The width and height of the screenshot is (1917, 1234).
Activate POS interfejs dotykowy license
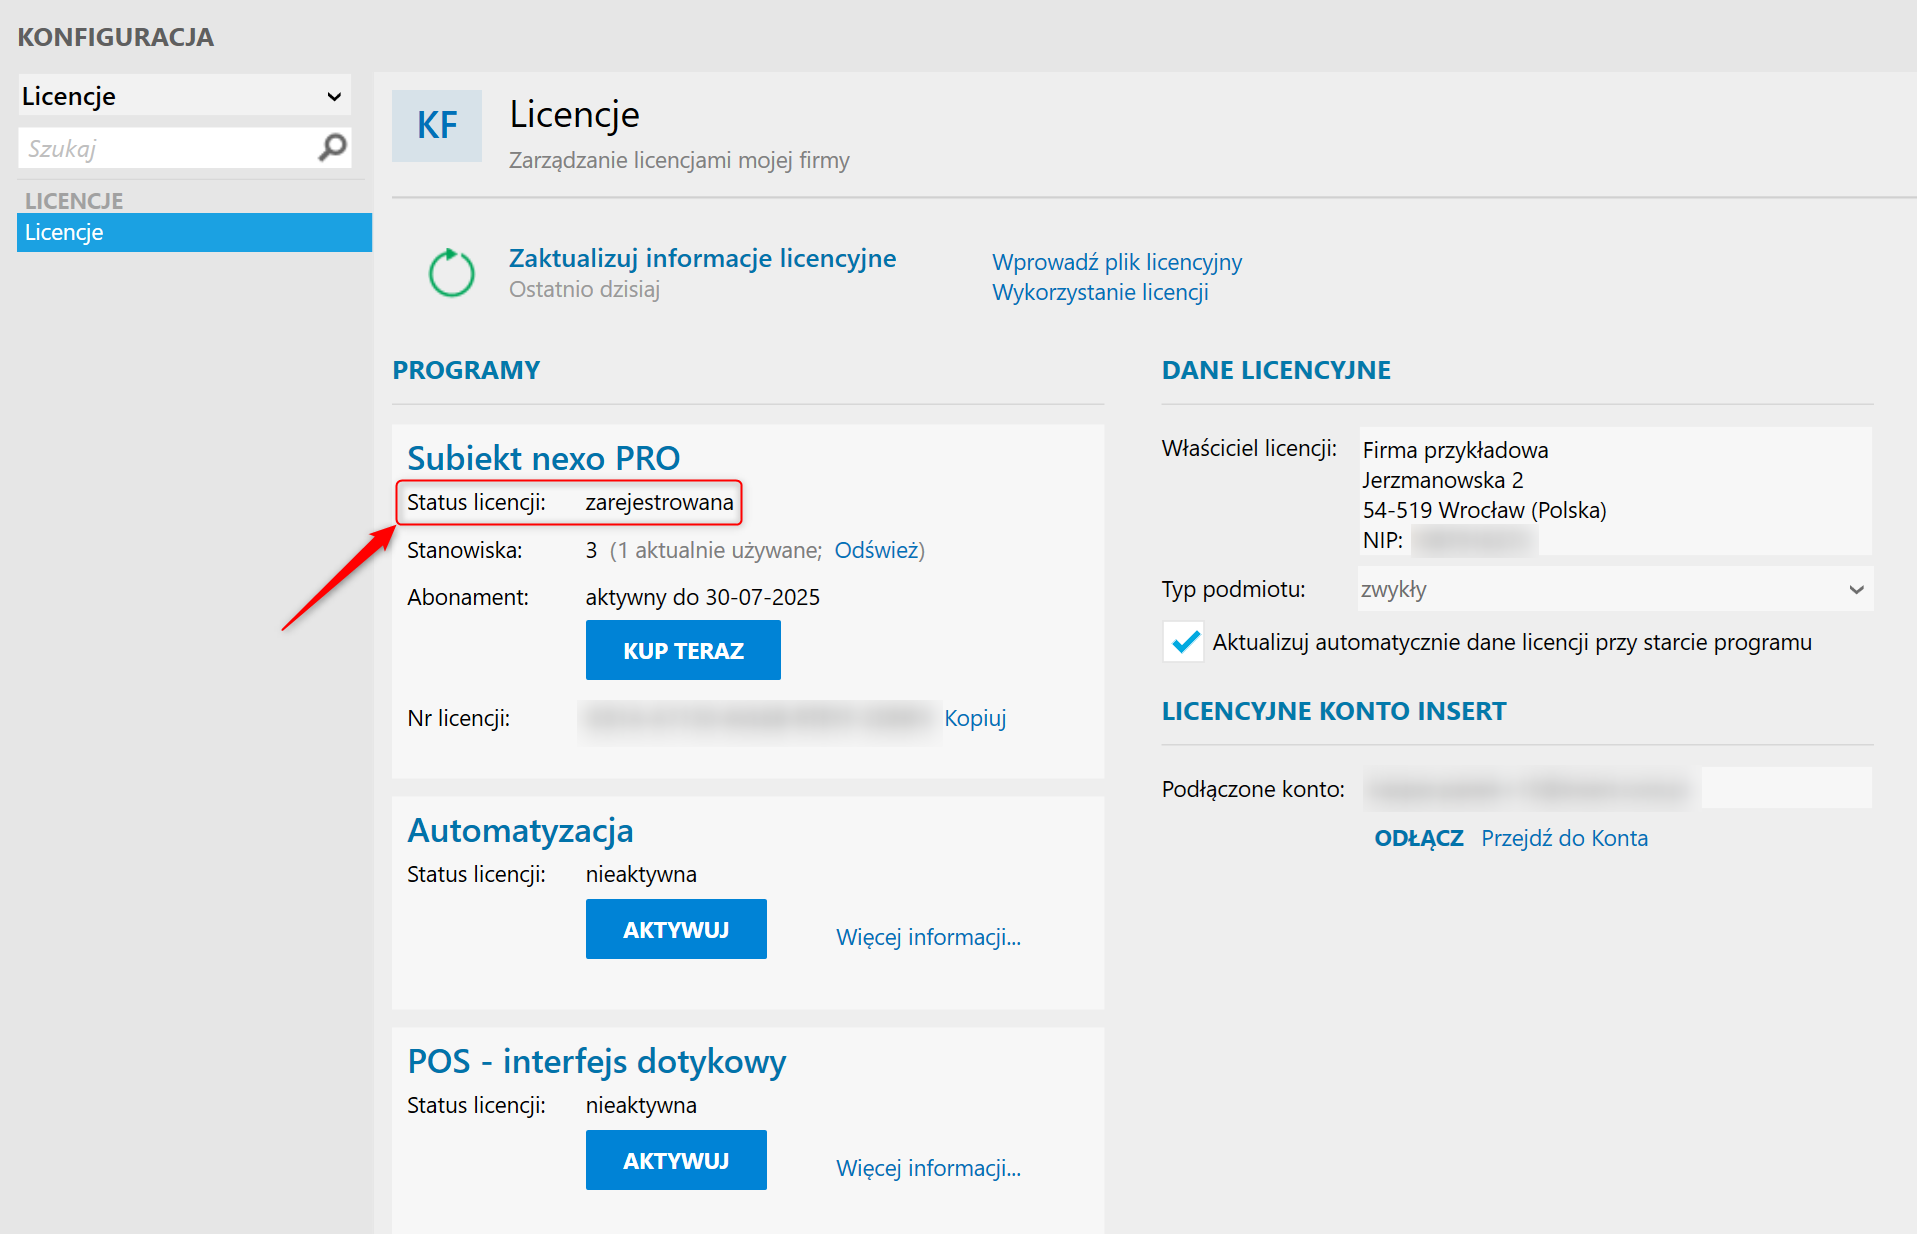click(676, 1161)
